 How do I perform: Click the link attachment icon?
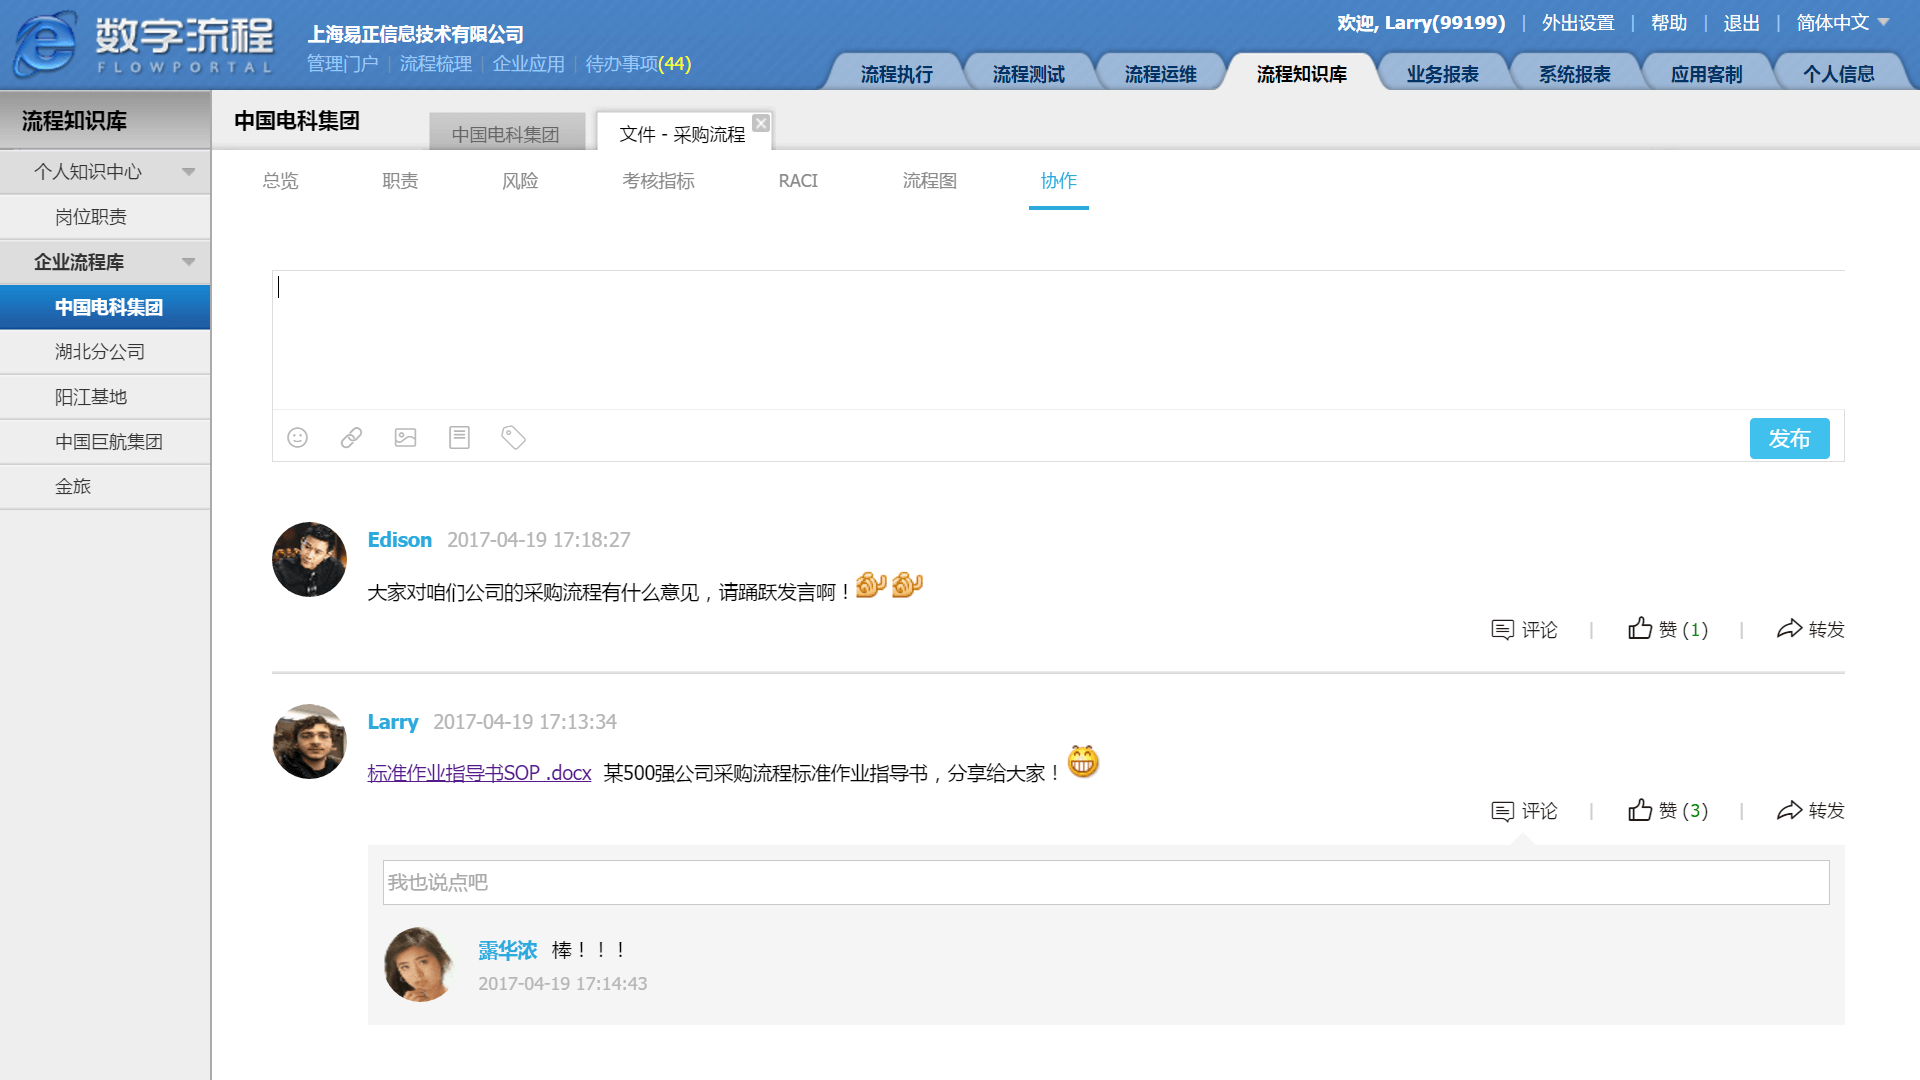pyautogui.click(x=351, y=438)
